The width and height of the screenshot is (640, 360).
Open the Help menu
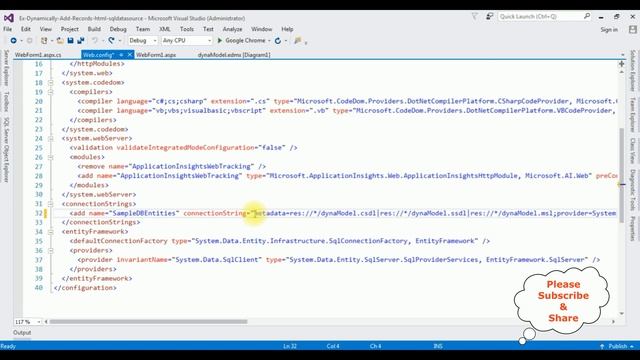[x=287, y=29]
